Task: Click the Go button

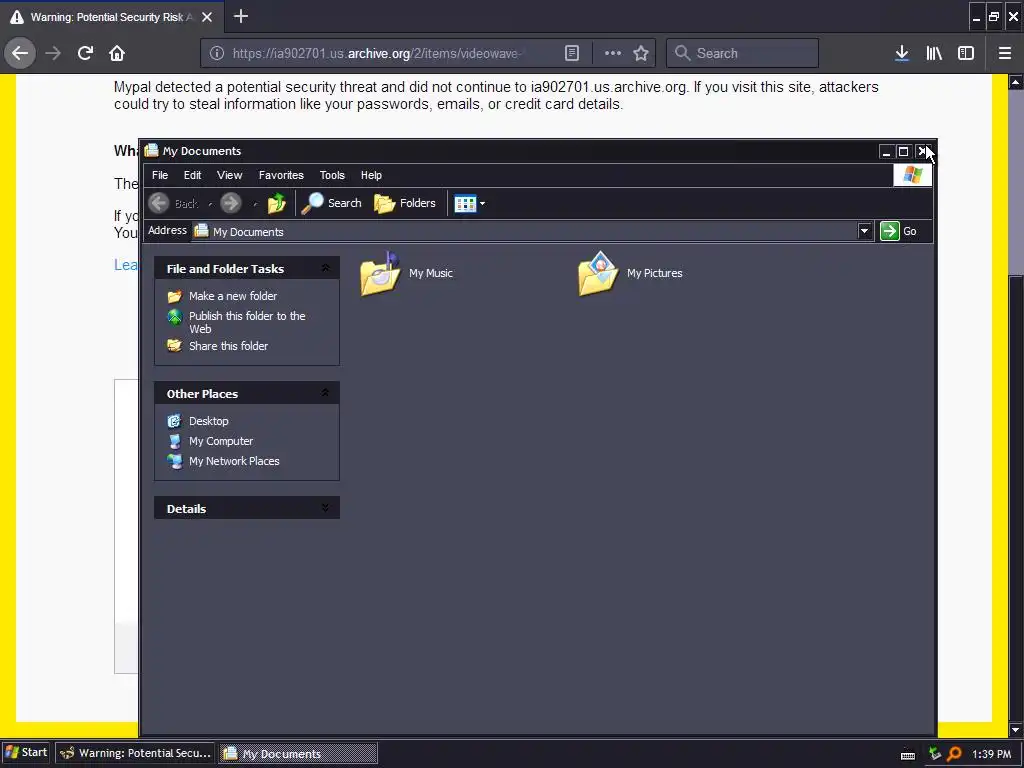Action: (x=899, y=231)
